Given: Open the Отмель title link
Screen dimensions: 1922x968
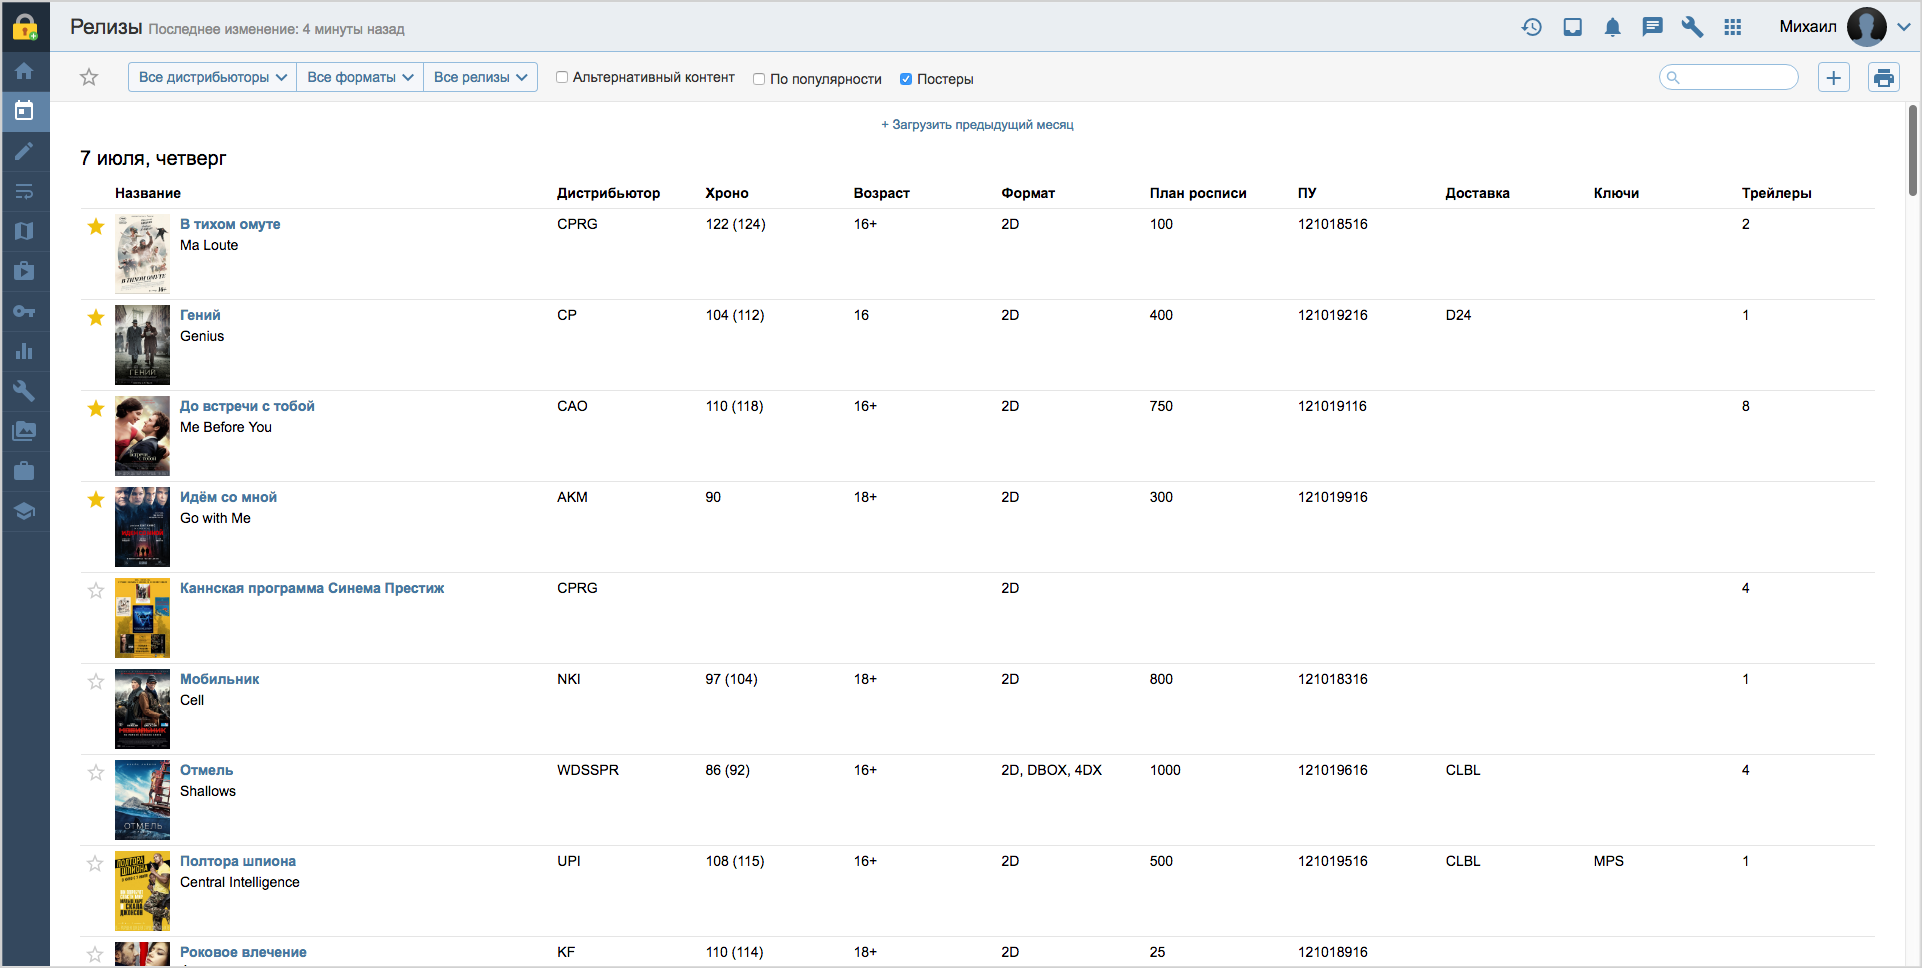Looking at the screenshot, I should click(x=206, y=770).
